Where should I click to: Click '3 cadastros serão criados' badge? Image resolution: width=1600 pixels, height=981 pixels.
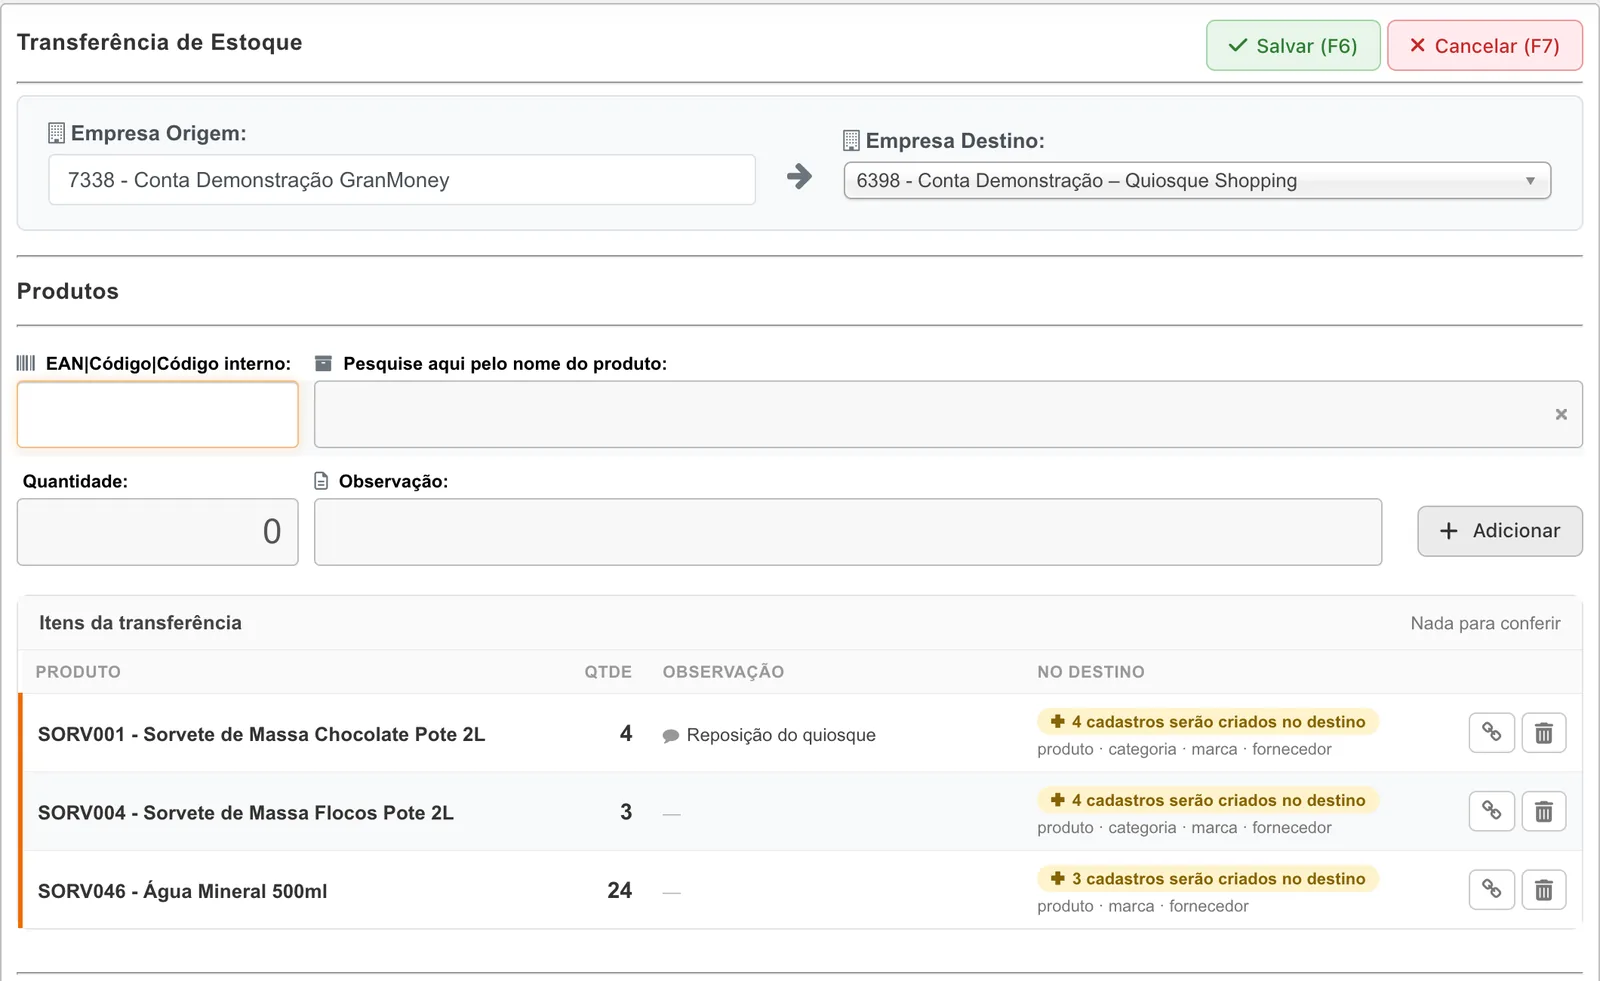[1208, 879]
